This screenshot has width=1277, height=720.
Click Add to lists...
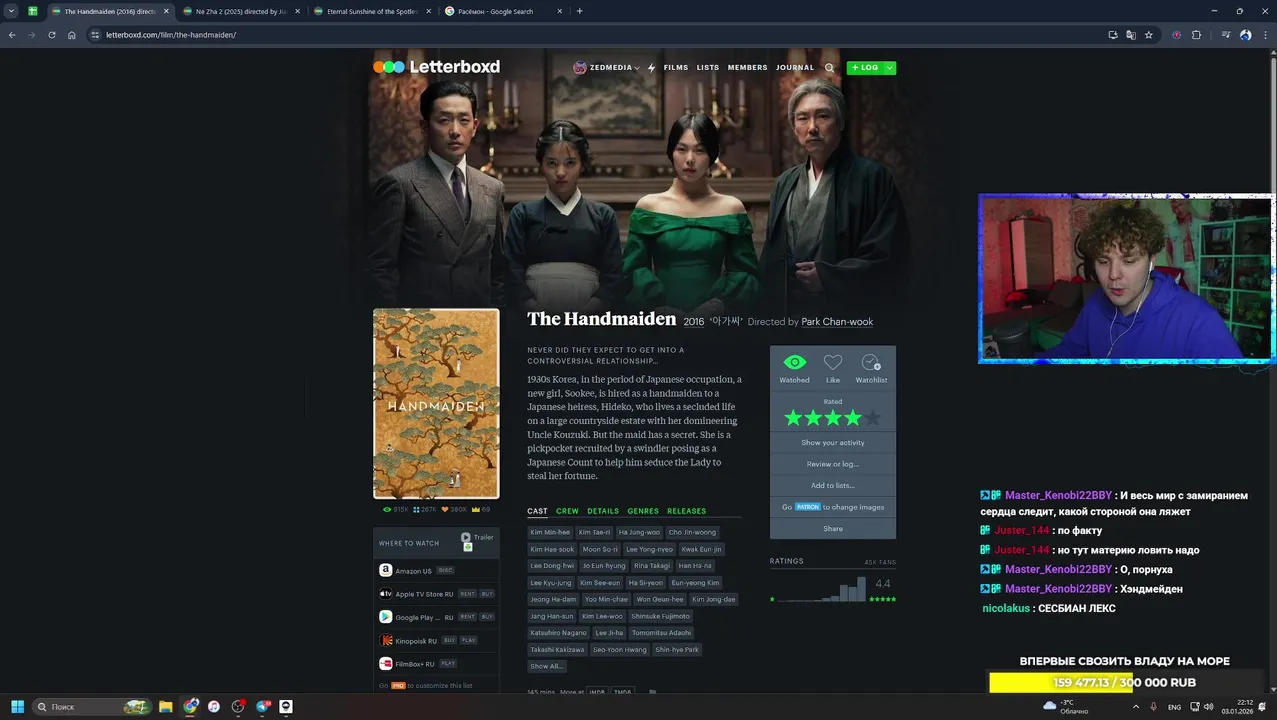[x=833, y=485]
